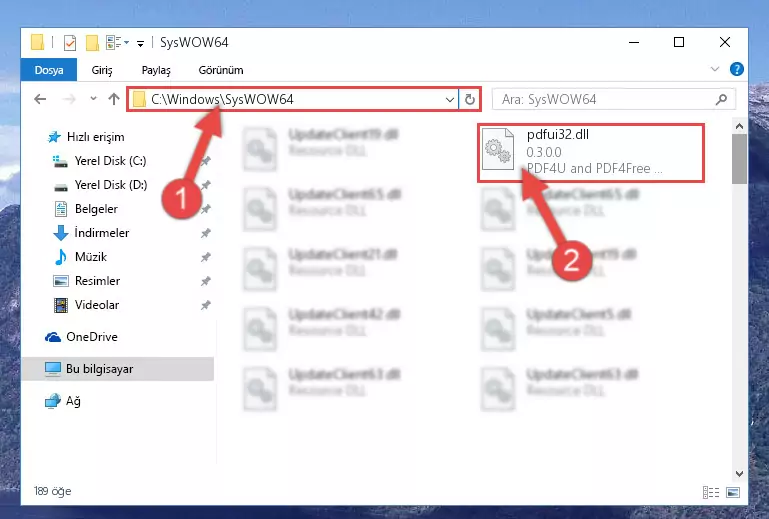
Task: Click the pin icon beside Resimler
Action: click(205, 281)
